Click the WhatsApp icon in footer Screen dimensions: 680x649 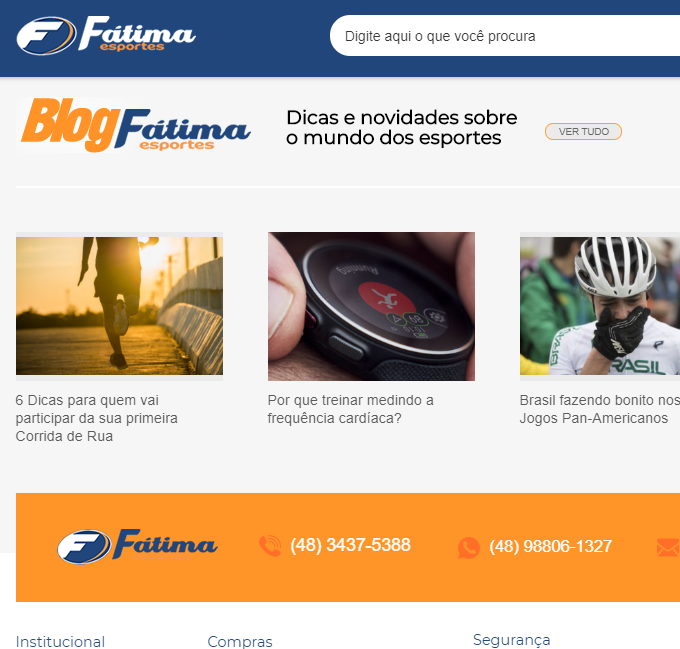click(x=469, y=547)
